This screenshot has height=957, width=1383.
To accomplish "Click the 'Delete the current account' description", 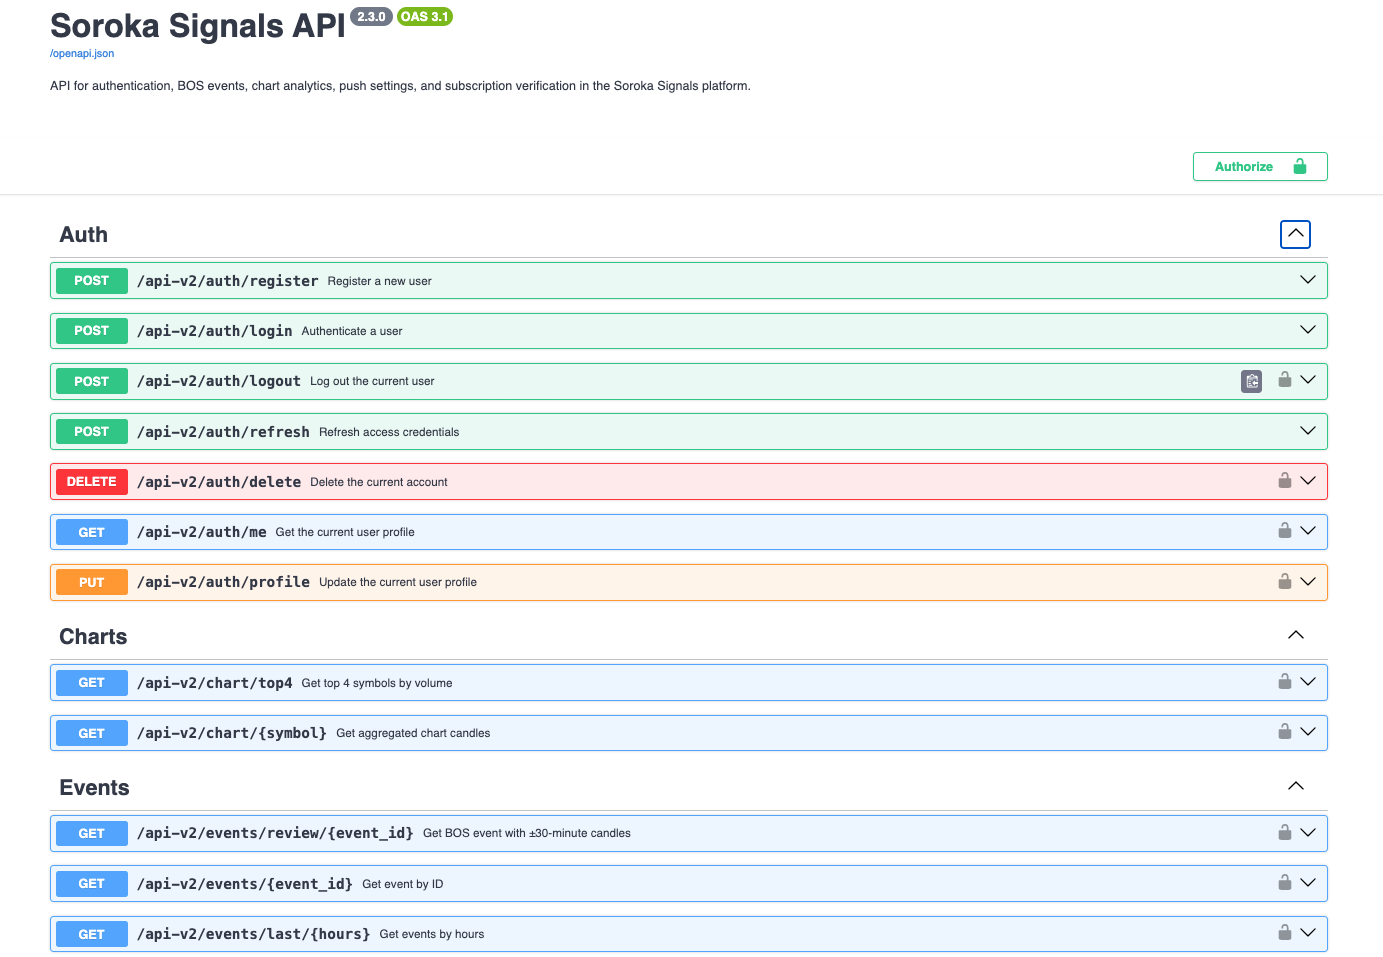I will point(379,482).
